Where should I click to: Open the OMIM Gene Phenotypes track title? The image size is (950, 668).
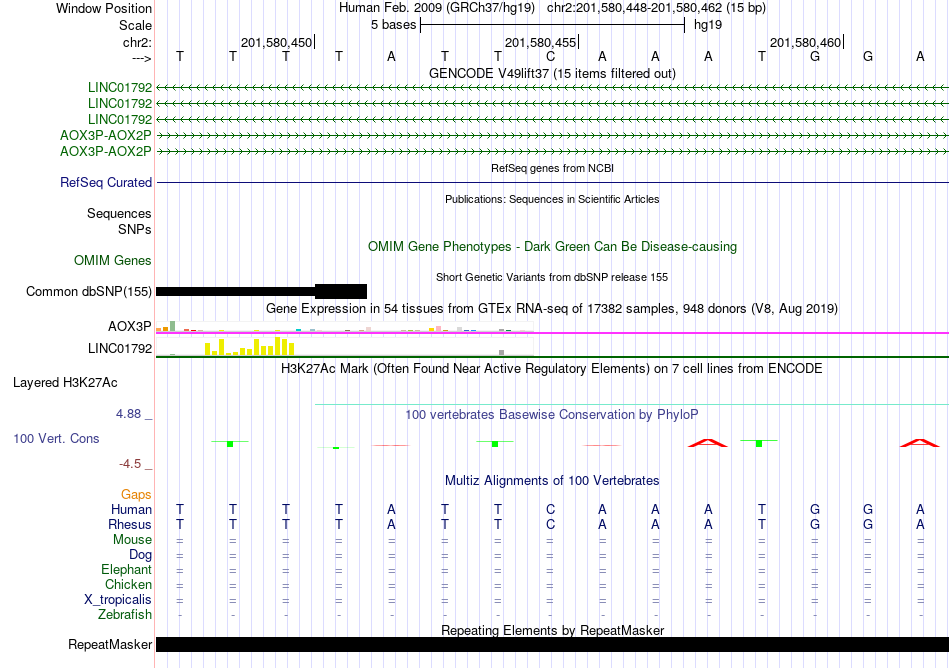(x=552, y=246)
